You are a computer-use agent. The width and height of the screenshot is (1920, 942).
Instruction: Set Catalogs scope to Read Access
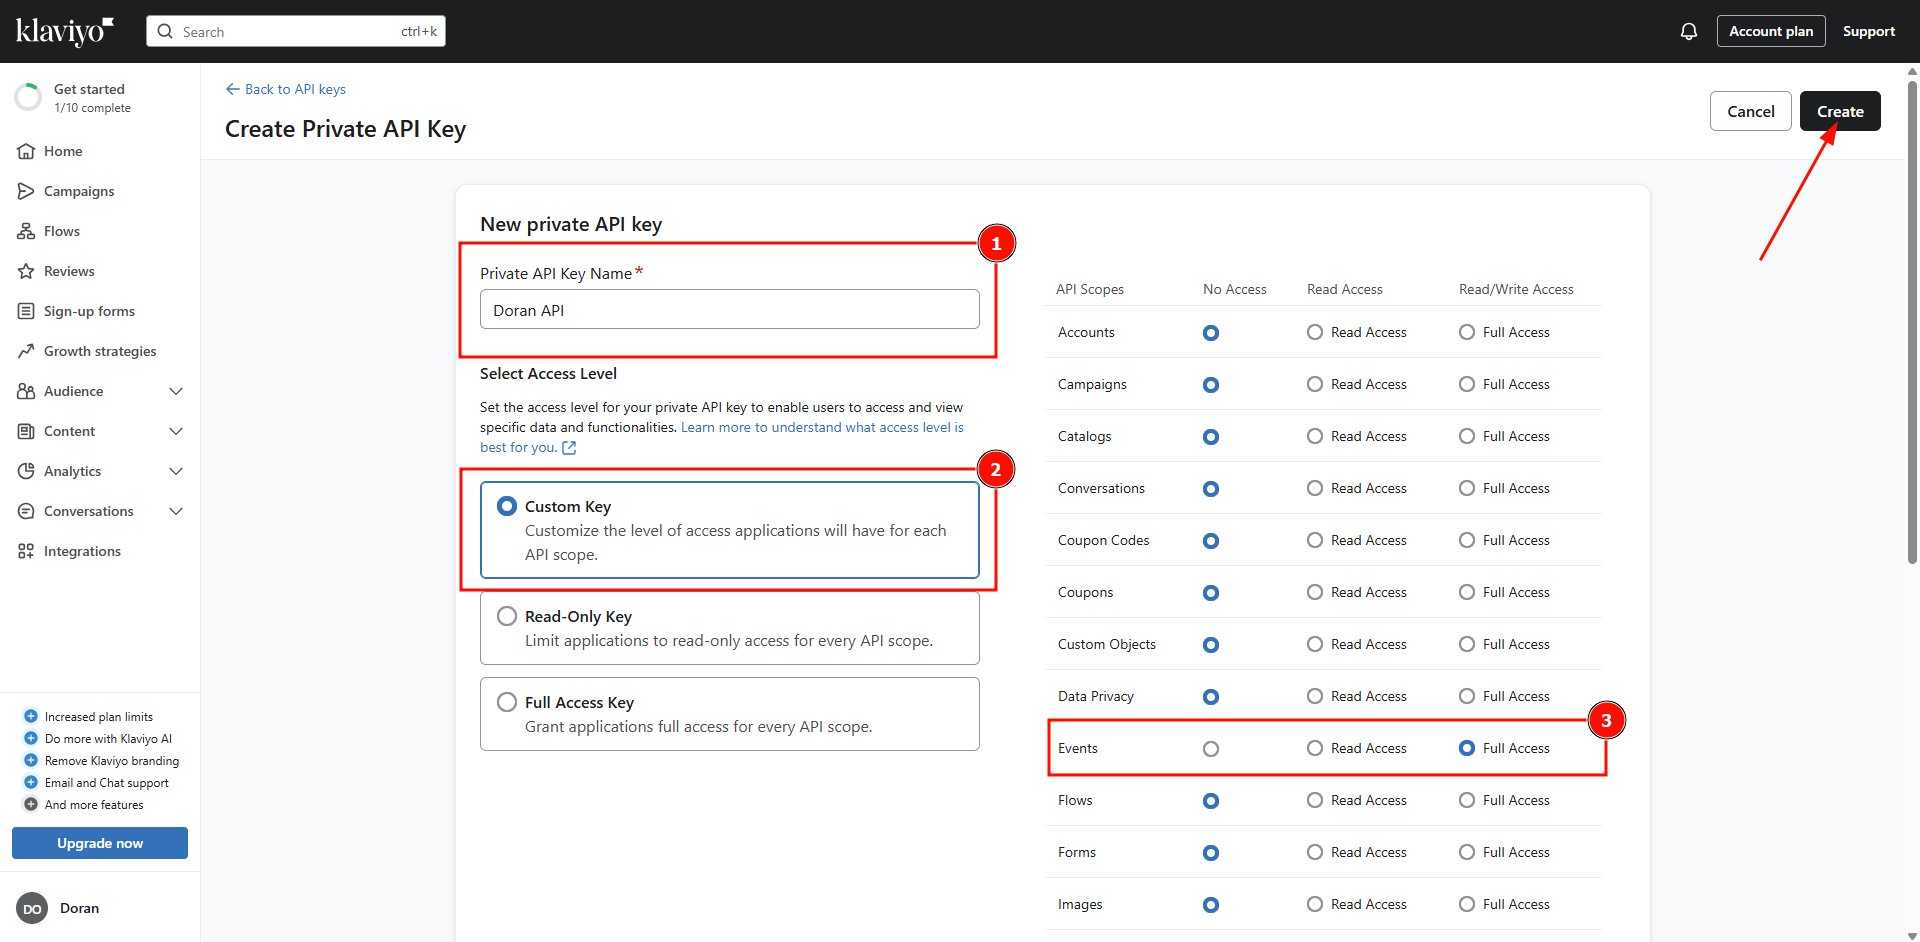point(1315,436)
